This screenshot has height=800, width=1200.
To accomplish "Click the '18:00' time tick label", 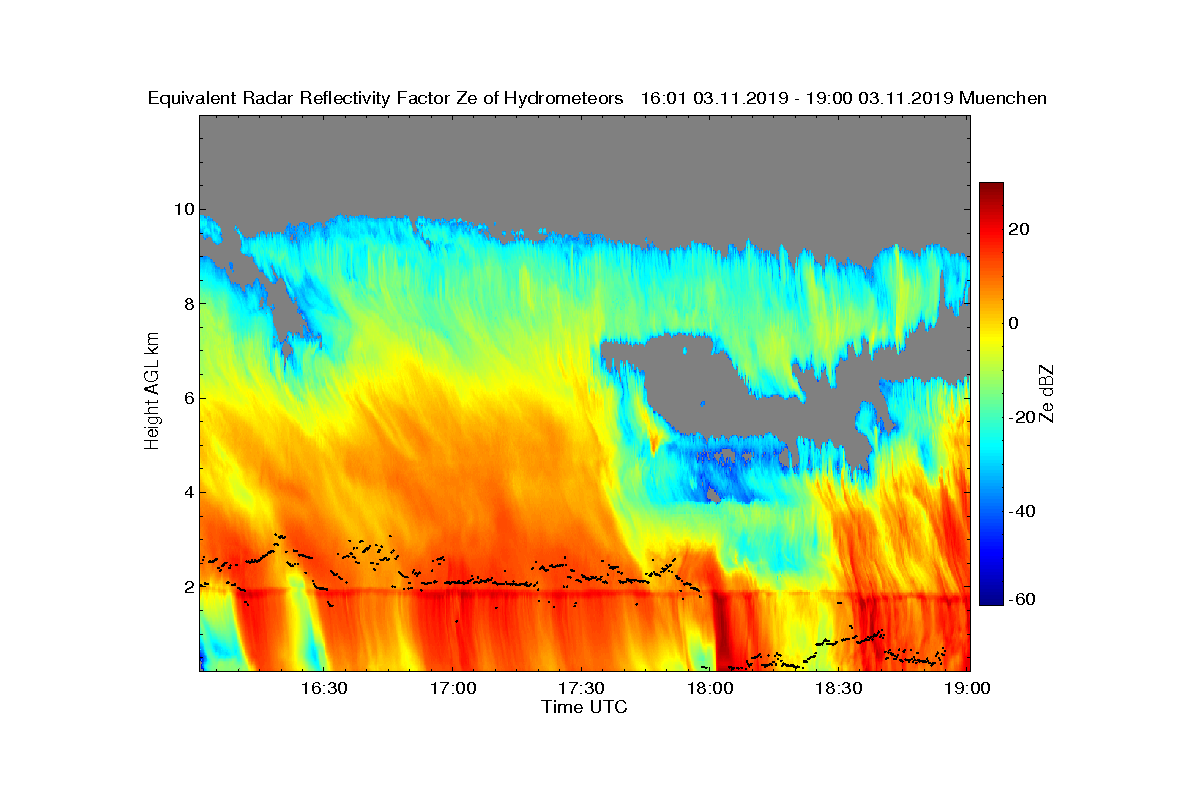I will [710, 689].
